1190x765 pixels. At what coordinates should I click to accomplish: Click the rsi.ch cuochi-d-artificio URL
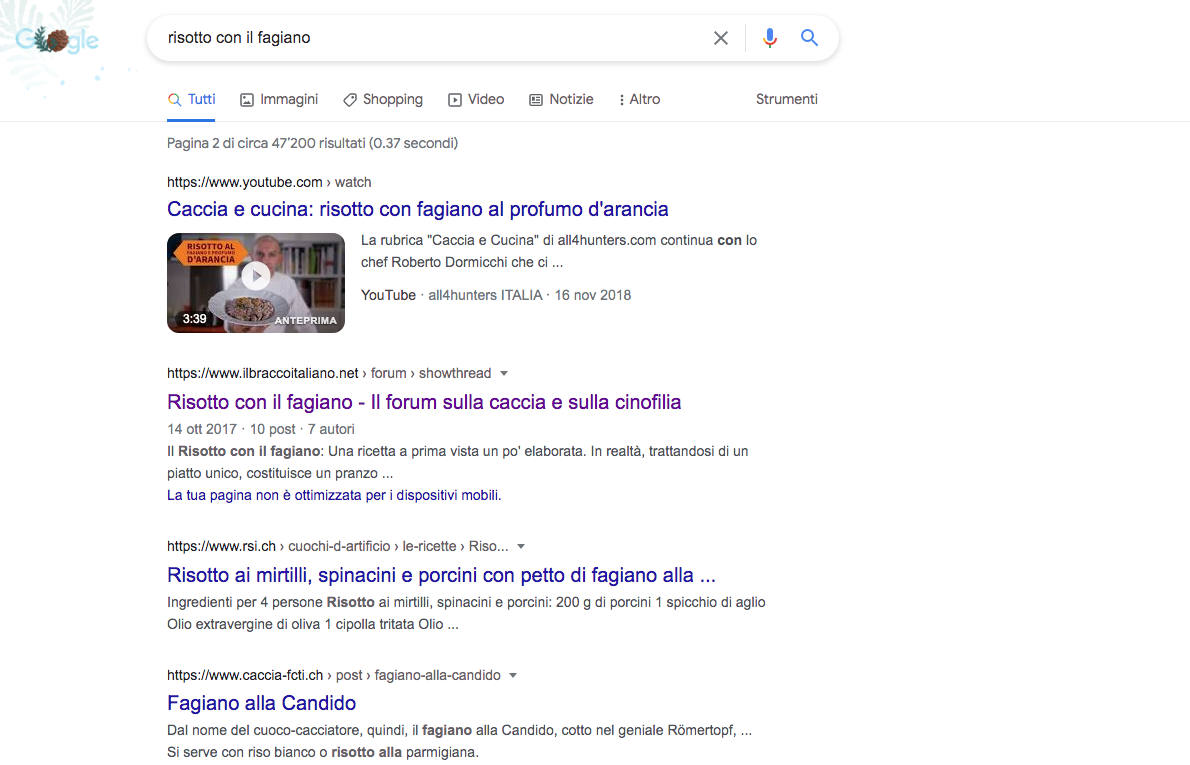338,546
